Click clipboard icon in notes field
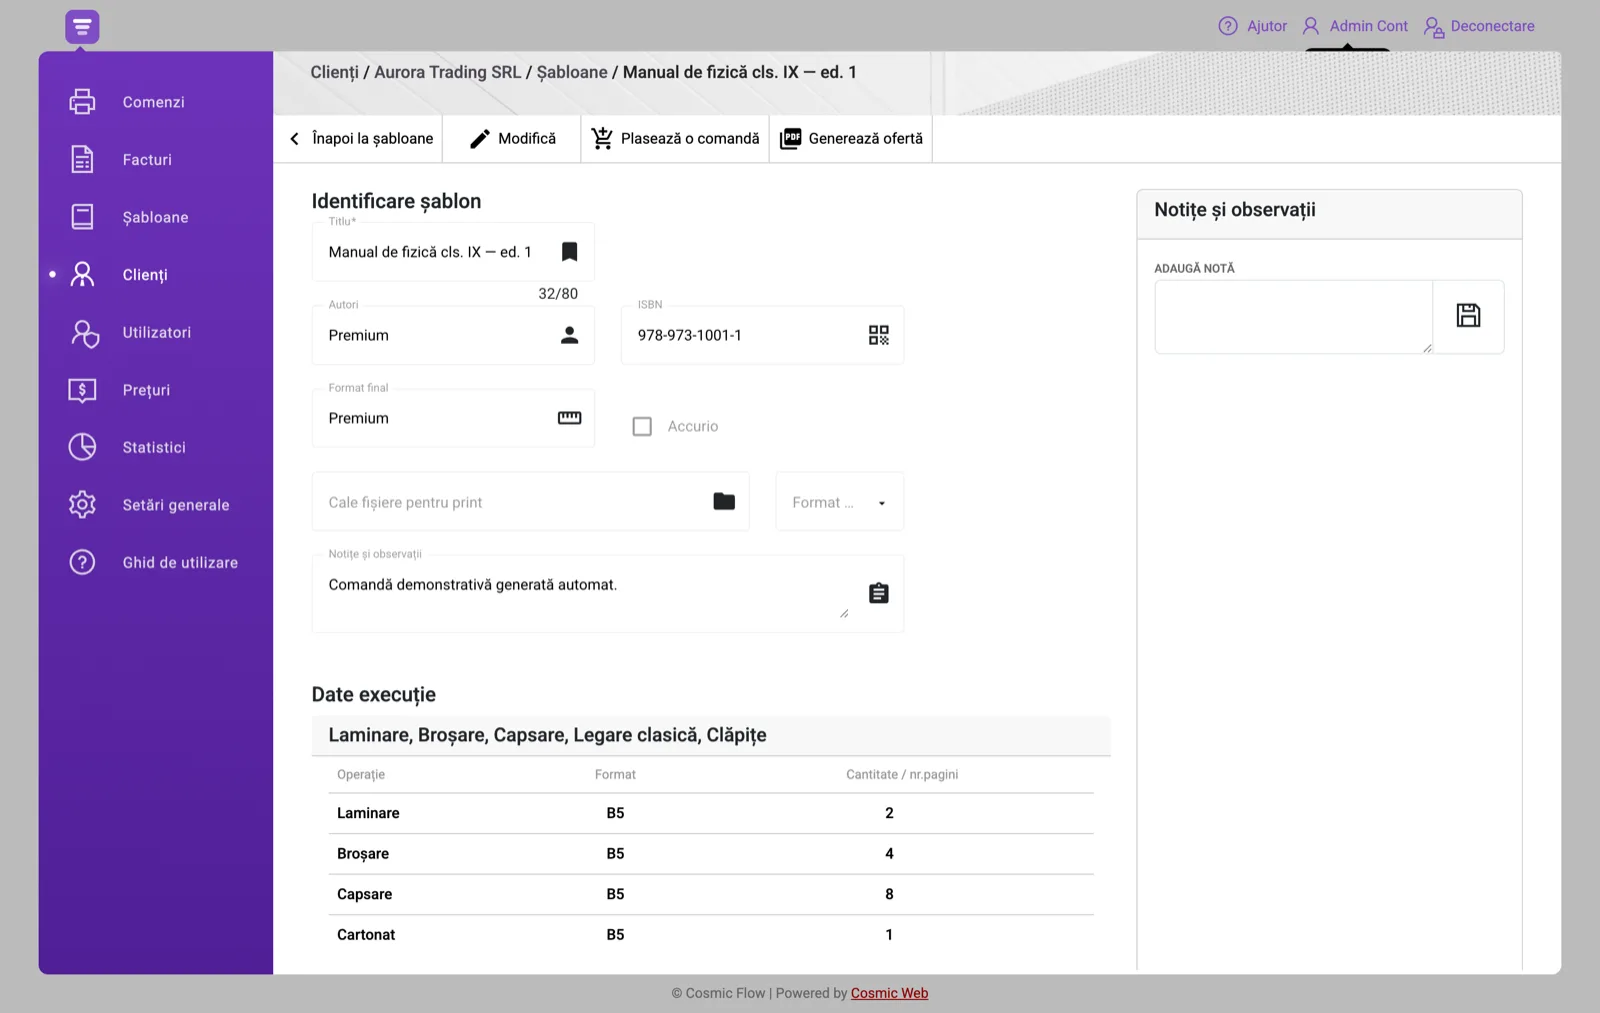The image size is (1600, 1013). (878, 593)
